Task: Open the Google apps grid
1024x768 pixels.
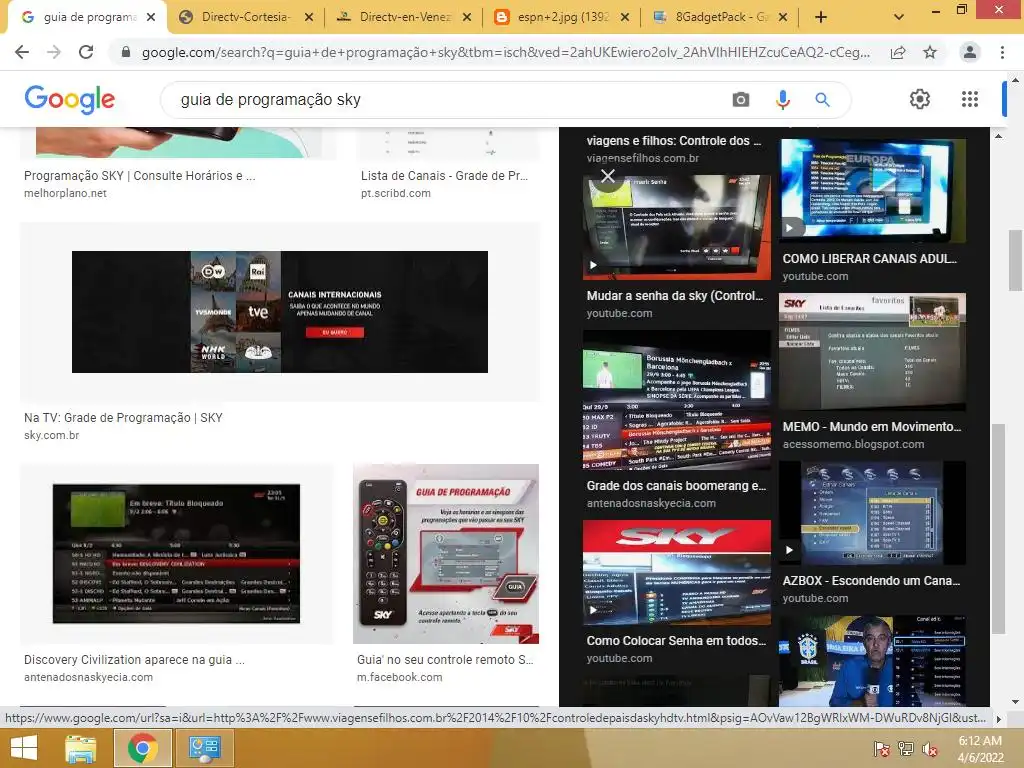Action: click(x=970, y=99)
